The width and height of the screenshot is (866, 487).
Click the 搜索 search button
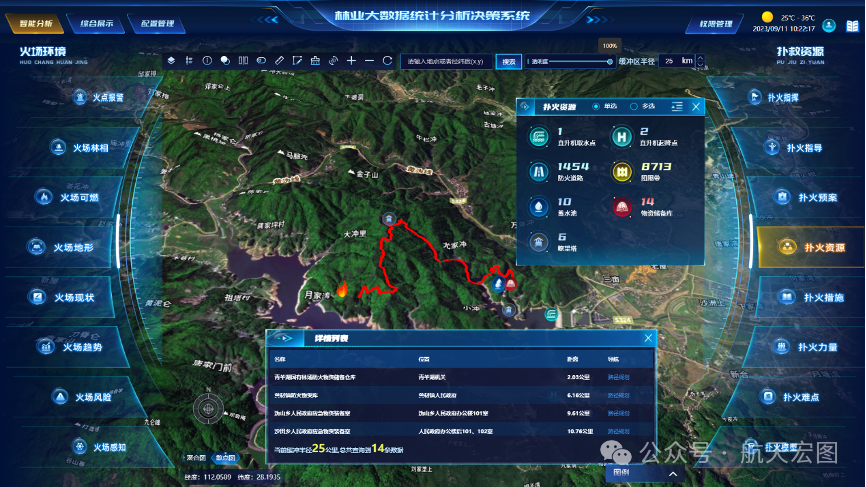[509, 61]
